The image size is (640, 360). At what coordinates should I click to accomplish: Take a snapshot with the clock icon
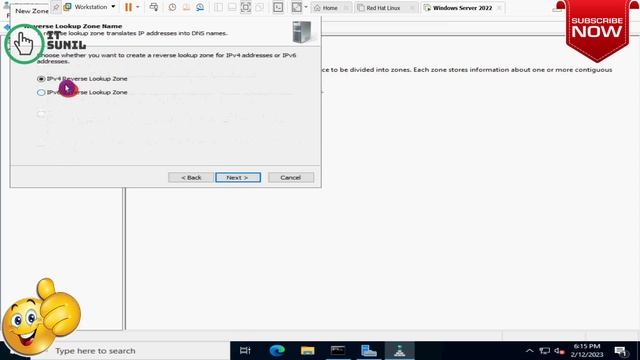tap(172, 7)
